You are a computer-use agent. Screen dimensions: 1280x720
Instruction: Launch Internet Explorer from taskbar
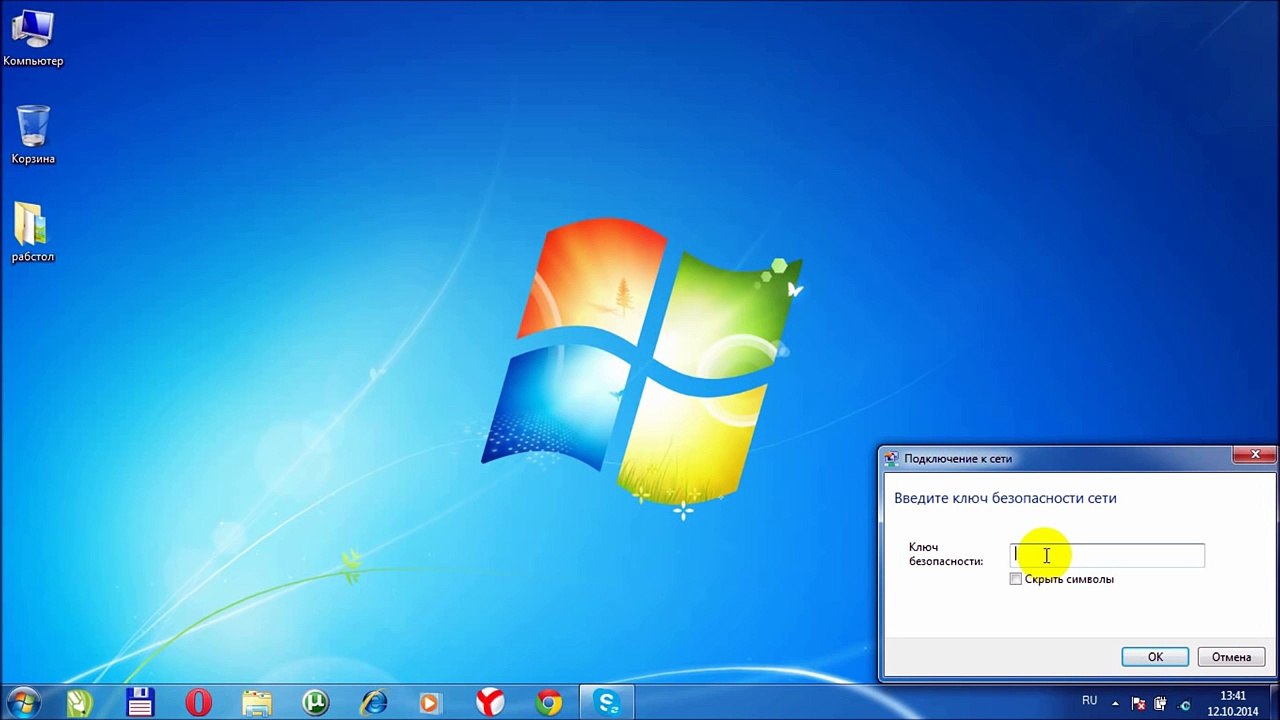click(x=374, y=703)
